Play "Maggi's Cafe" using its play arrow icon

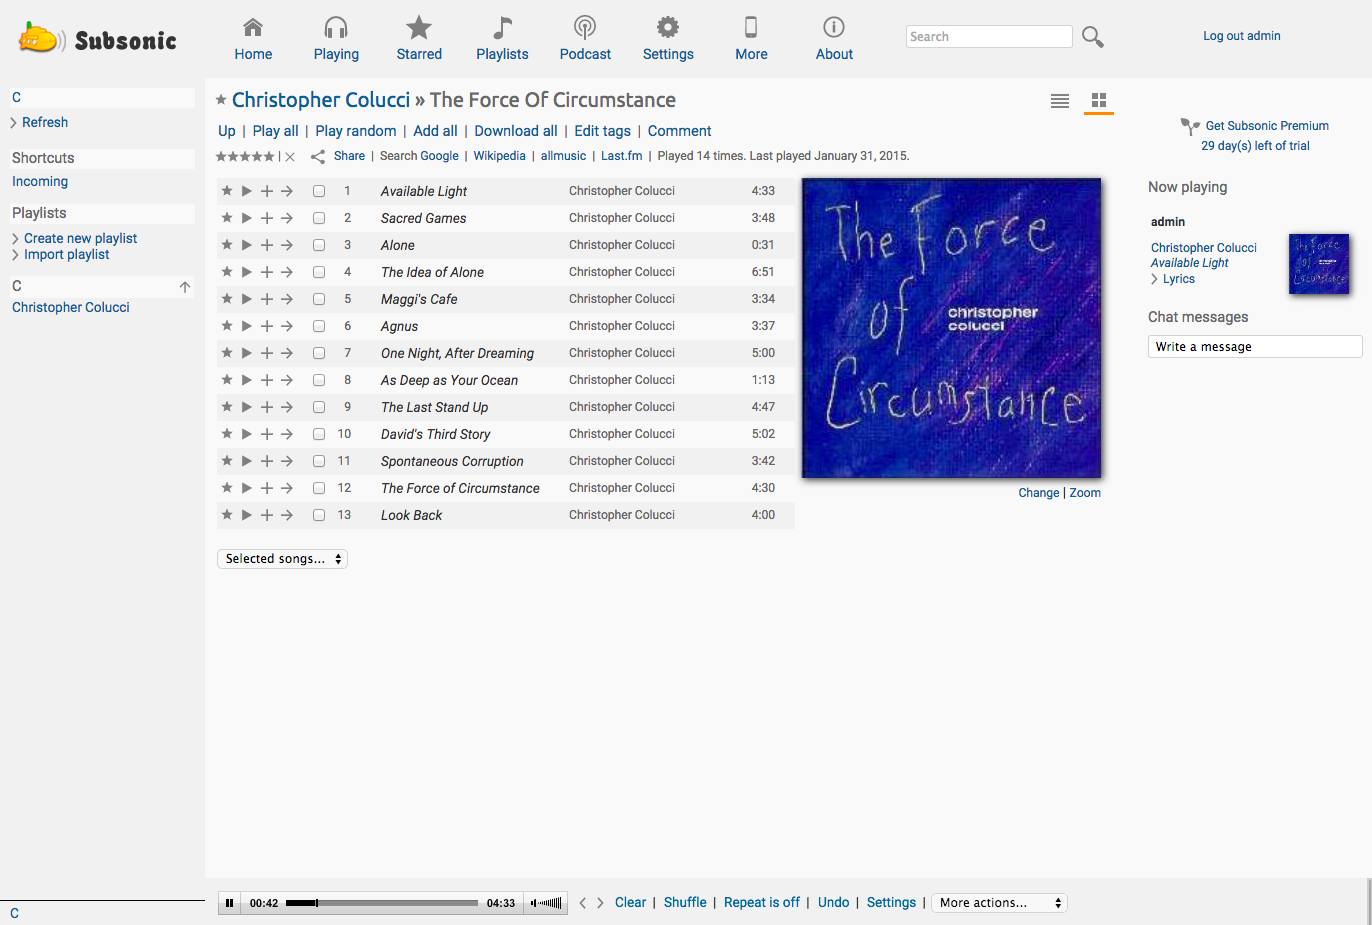coord(246,298)
